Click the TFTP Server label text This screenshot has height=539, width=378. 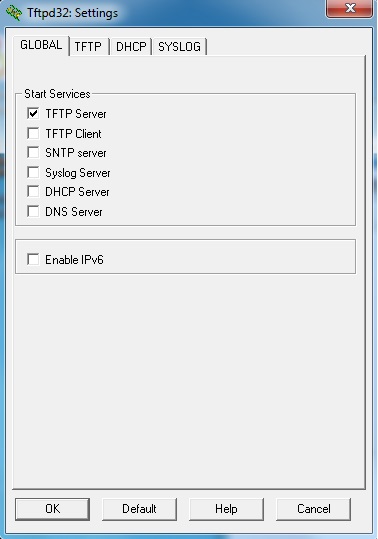click(x=76, y=114)
